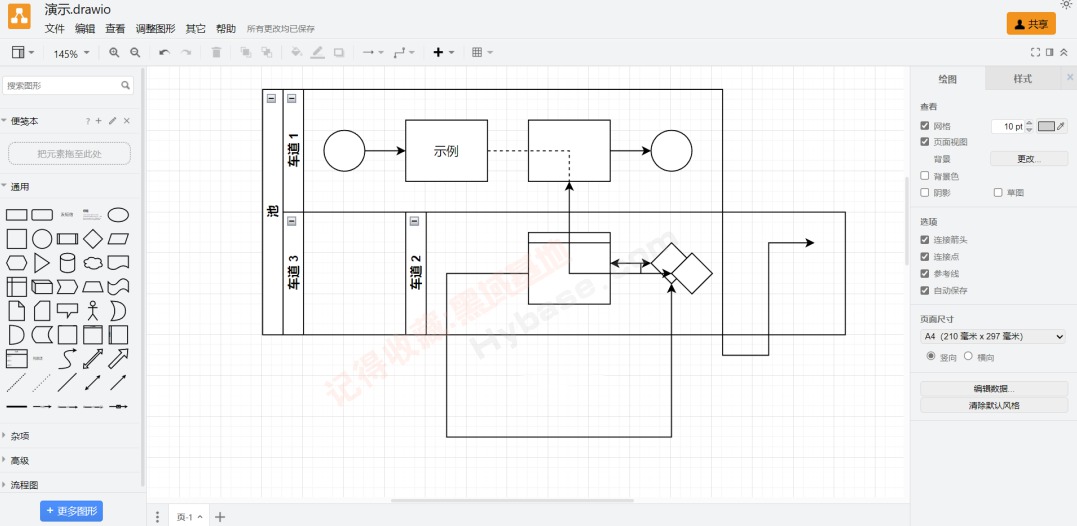Screen dimensions: 1077x526
Task: Enable the 草图 checkbox
Action: (x=998, y=192)
